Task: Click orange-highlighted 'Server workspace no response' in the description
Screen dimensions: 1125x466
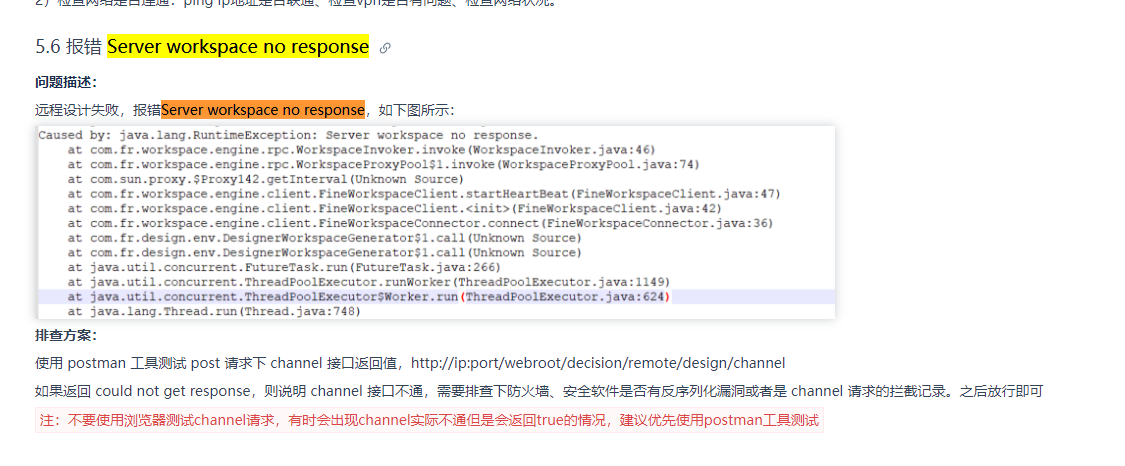Action: click(263, 110)
